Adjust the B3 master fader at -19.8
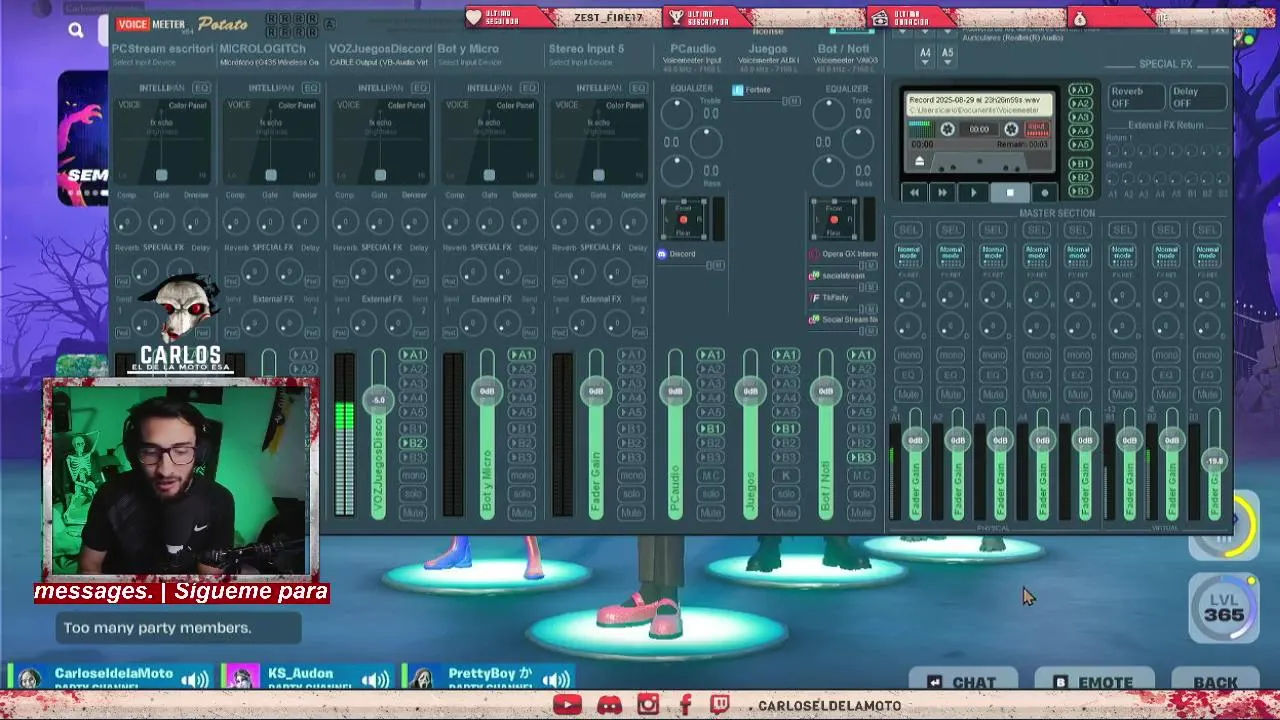 tap(1214, 461)
